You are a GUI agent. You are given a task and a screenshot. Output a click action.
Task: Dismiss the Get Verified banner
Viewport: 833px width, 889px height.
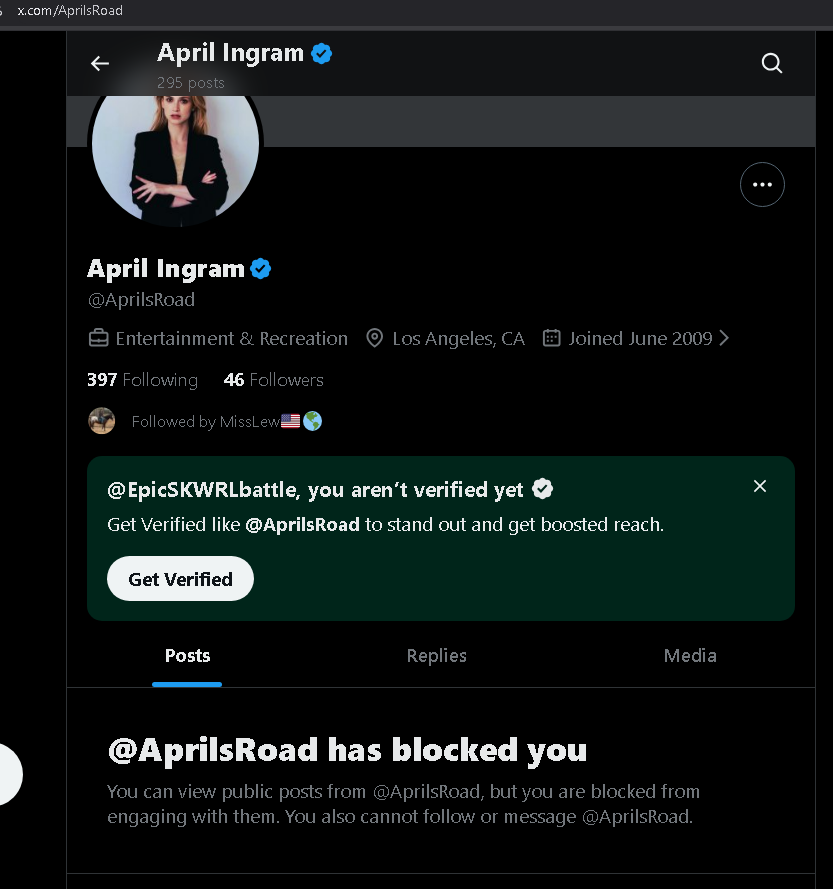point(760,486)
